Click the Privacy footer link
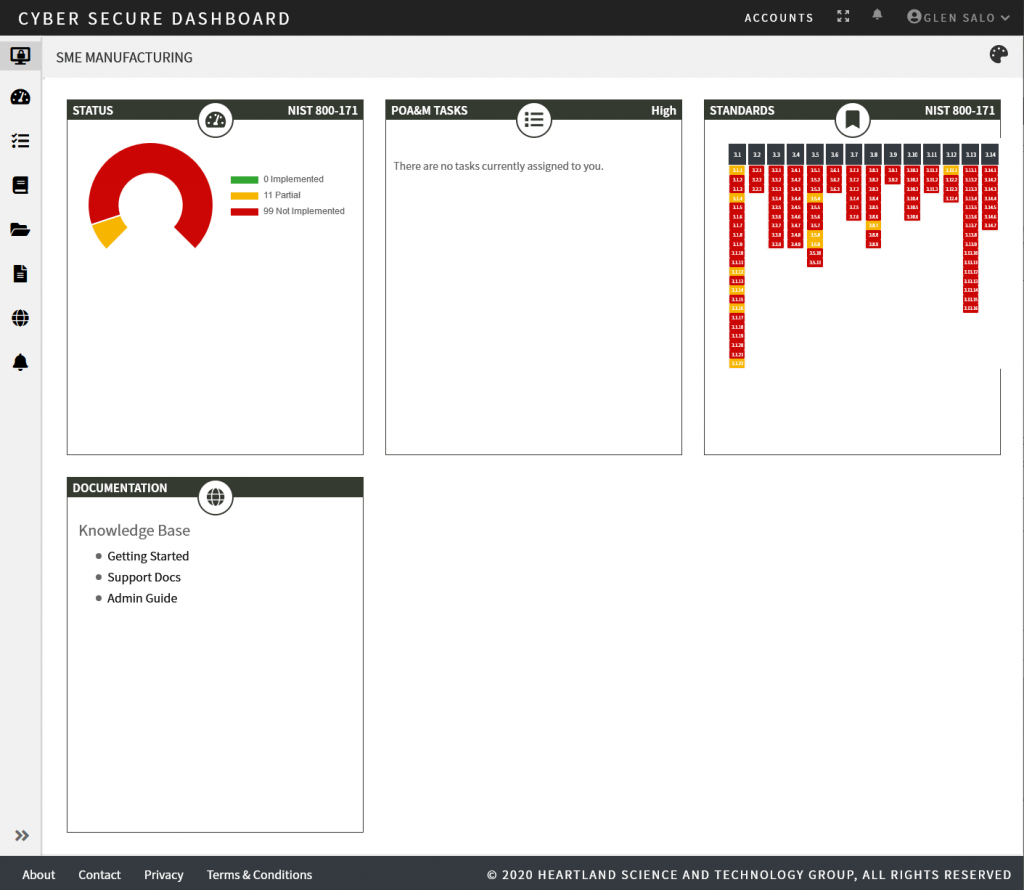The width and height of the screenshot is (1024, 890). point(163,874)
